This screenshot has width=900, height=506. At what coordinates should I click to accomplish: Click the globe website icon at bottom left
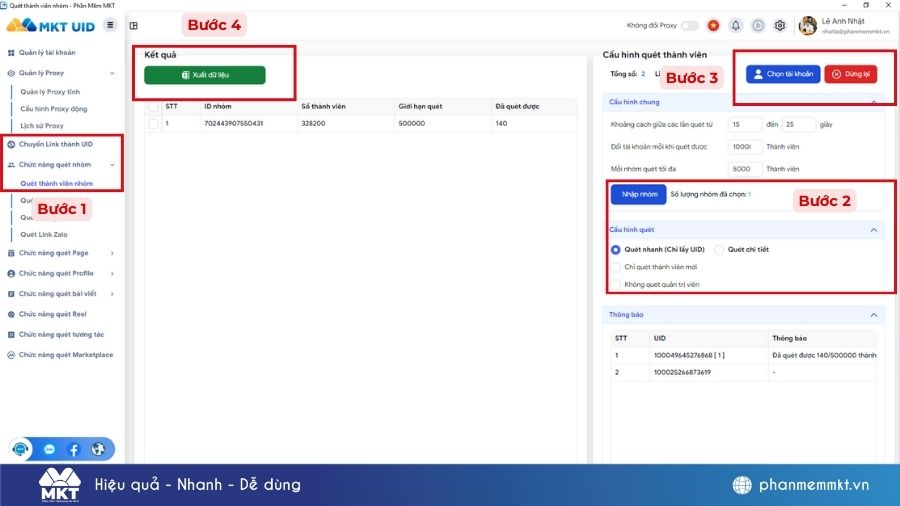tap(98, 449)
